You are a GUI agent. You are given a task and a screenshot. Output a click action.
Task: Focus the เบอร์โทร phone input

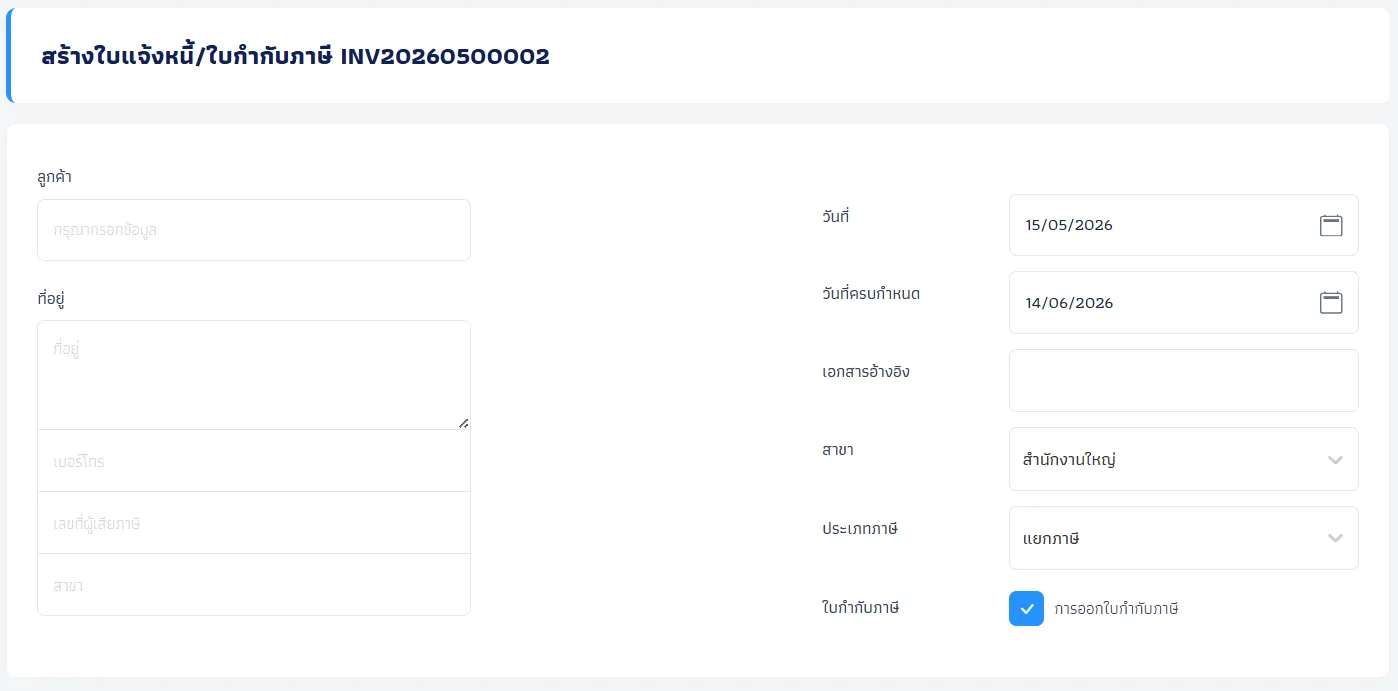click(254, 461)
